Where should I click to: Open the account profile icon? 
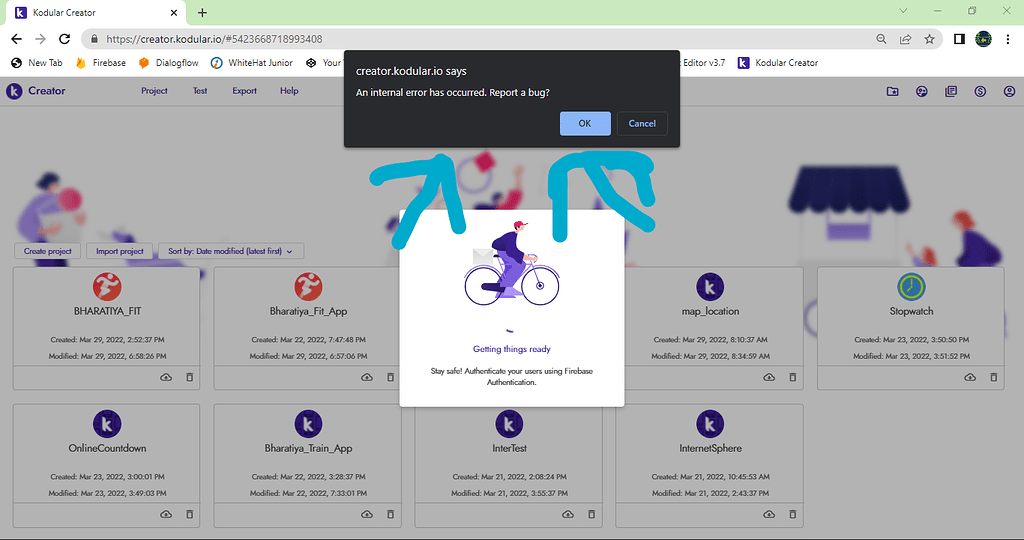1010,91
